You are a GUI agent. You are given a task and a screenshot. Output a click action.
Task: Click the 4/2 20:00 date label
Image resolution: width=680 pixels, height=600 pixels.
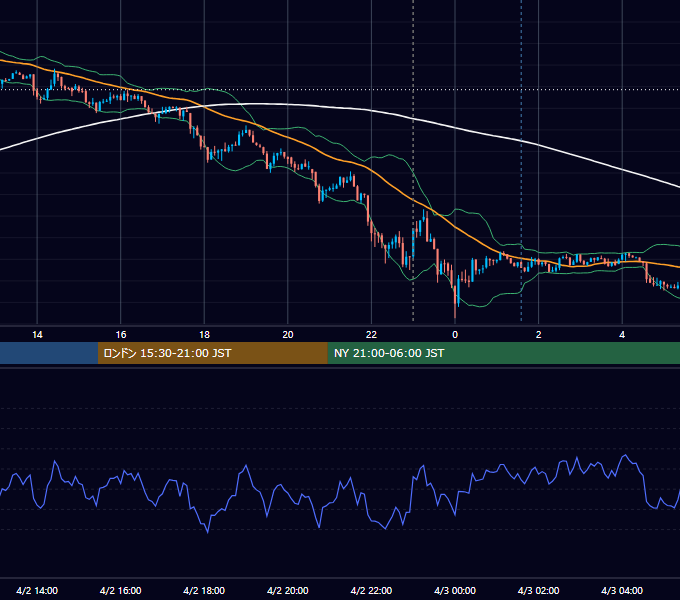click(288, 590)
